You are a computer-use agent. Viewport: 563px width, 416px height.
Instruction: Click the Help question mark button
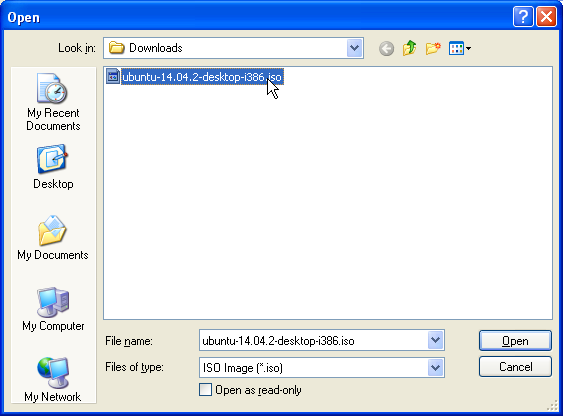pos(523,17)
